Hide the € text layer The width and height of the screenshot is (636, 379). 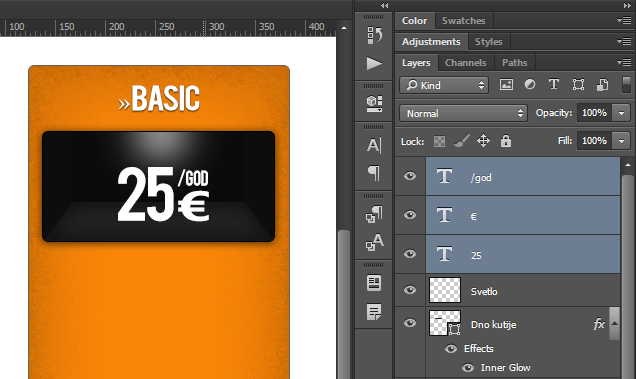(410, 215)
